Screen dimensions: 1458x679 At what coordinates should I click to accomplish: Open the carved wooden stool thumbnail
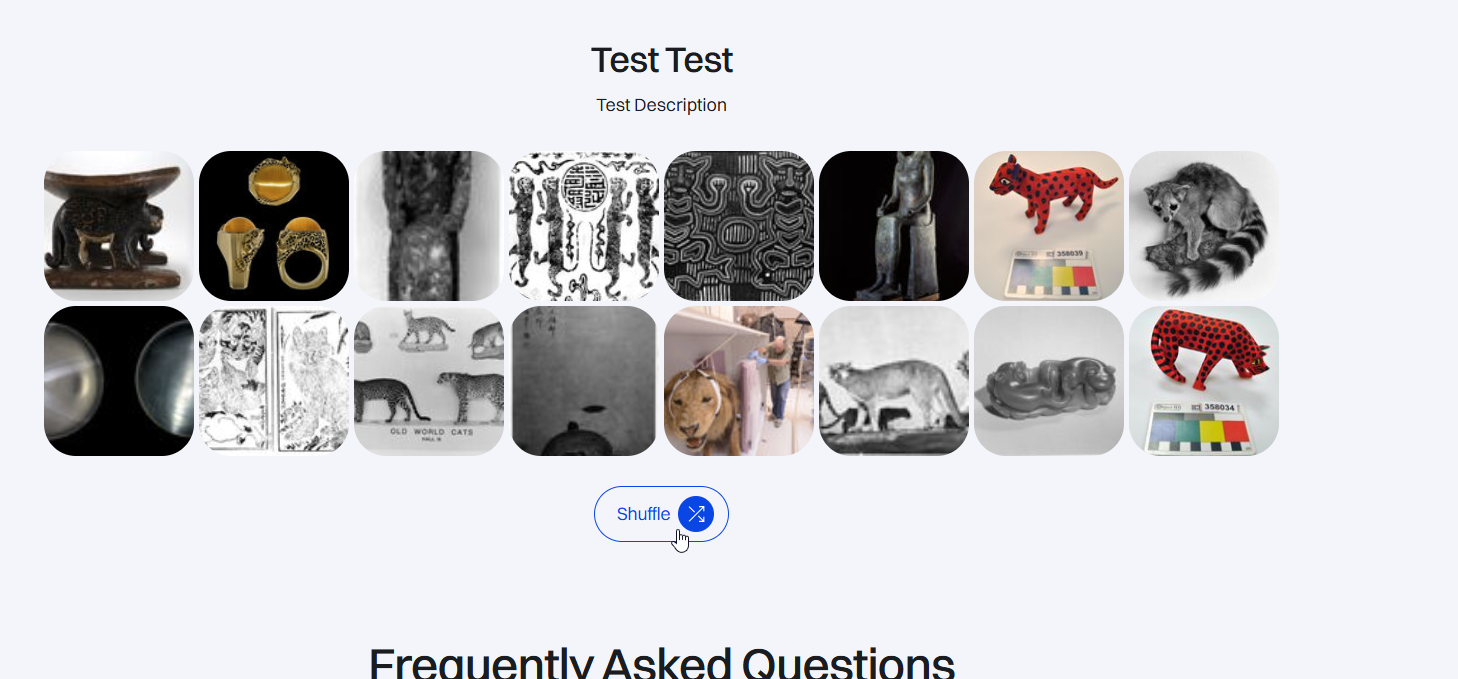click(x=119, y=226)
